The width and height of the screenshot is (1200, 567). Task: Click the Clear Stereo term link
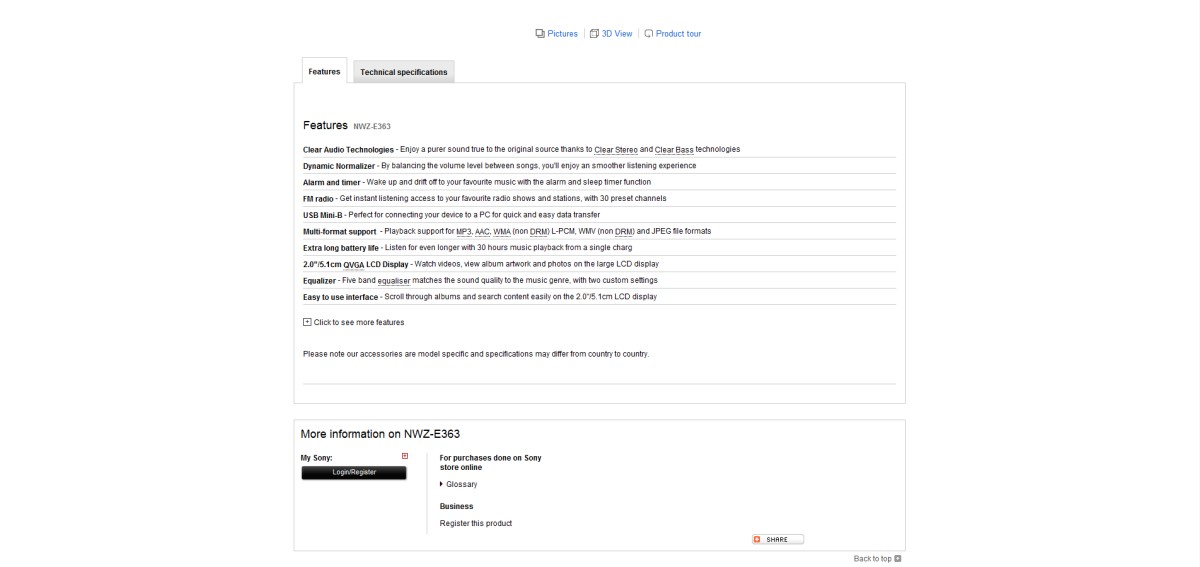(616, 149)
